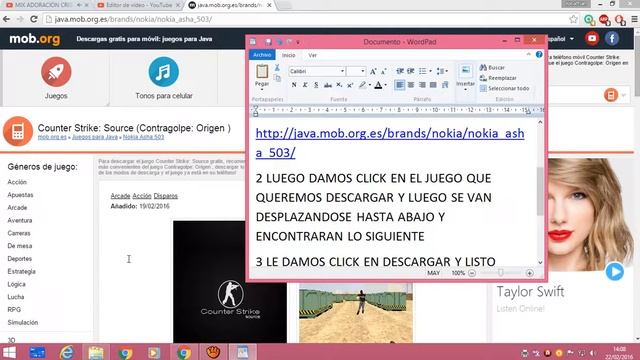This screenshot has width=640, height=360.
Task: Click the text highlight color pen icon
Action: pyautogui.click(x=362, y=85)
